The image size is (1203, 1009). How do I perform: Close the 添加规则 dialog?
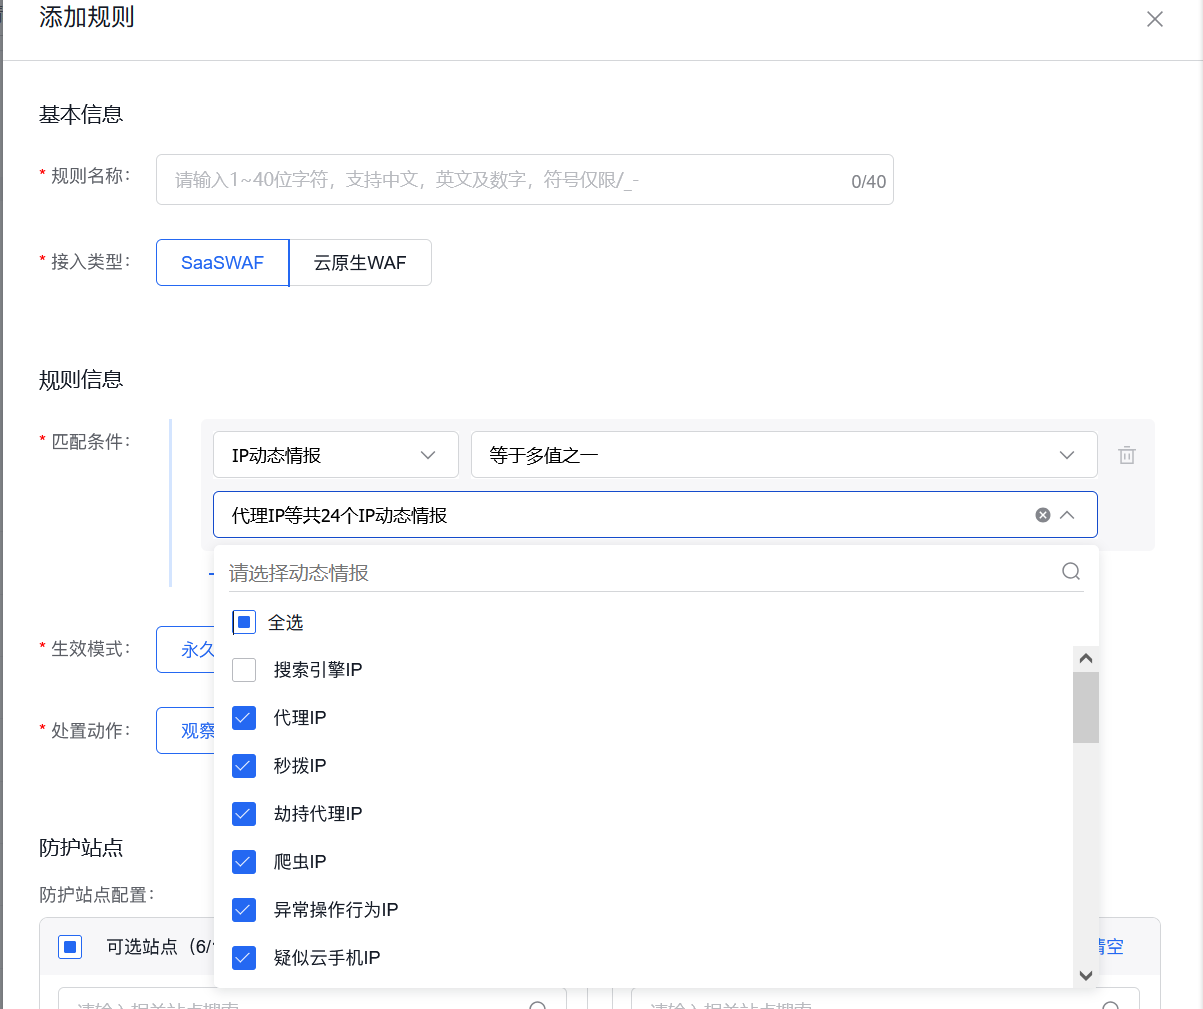(x=1155, y=19)
